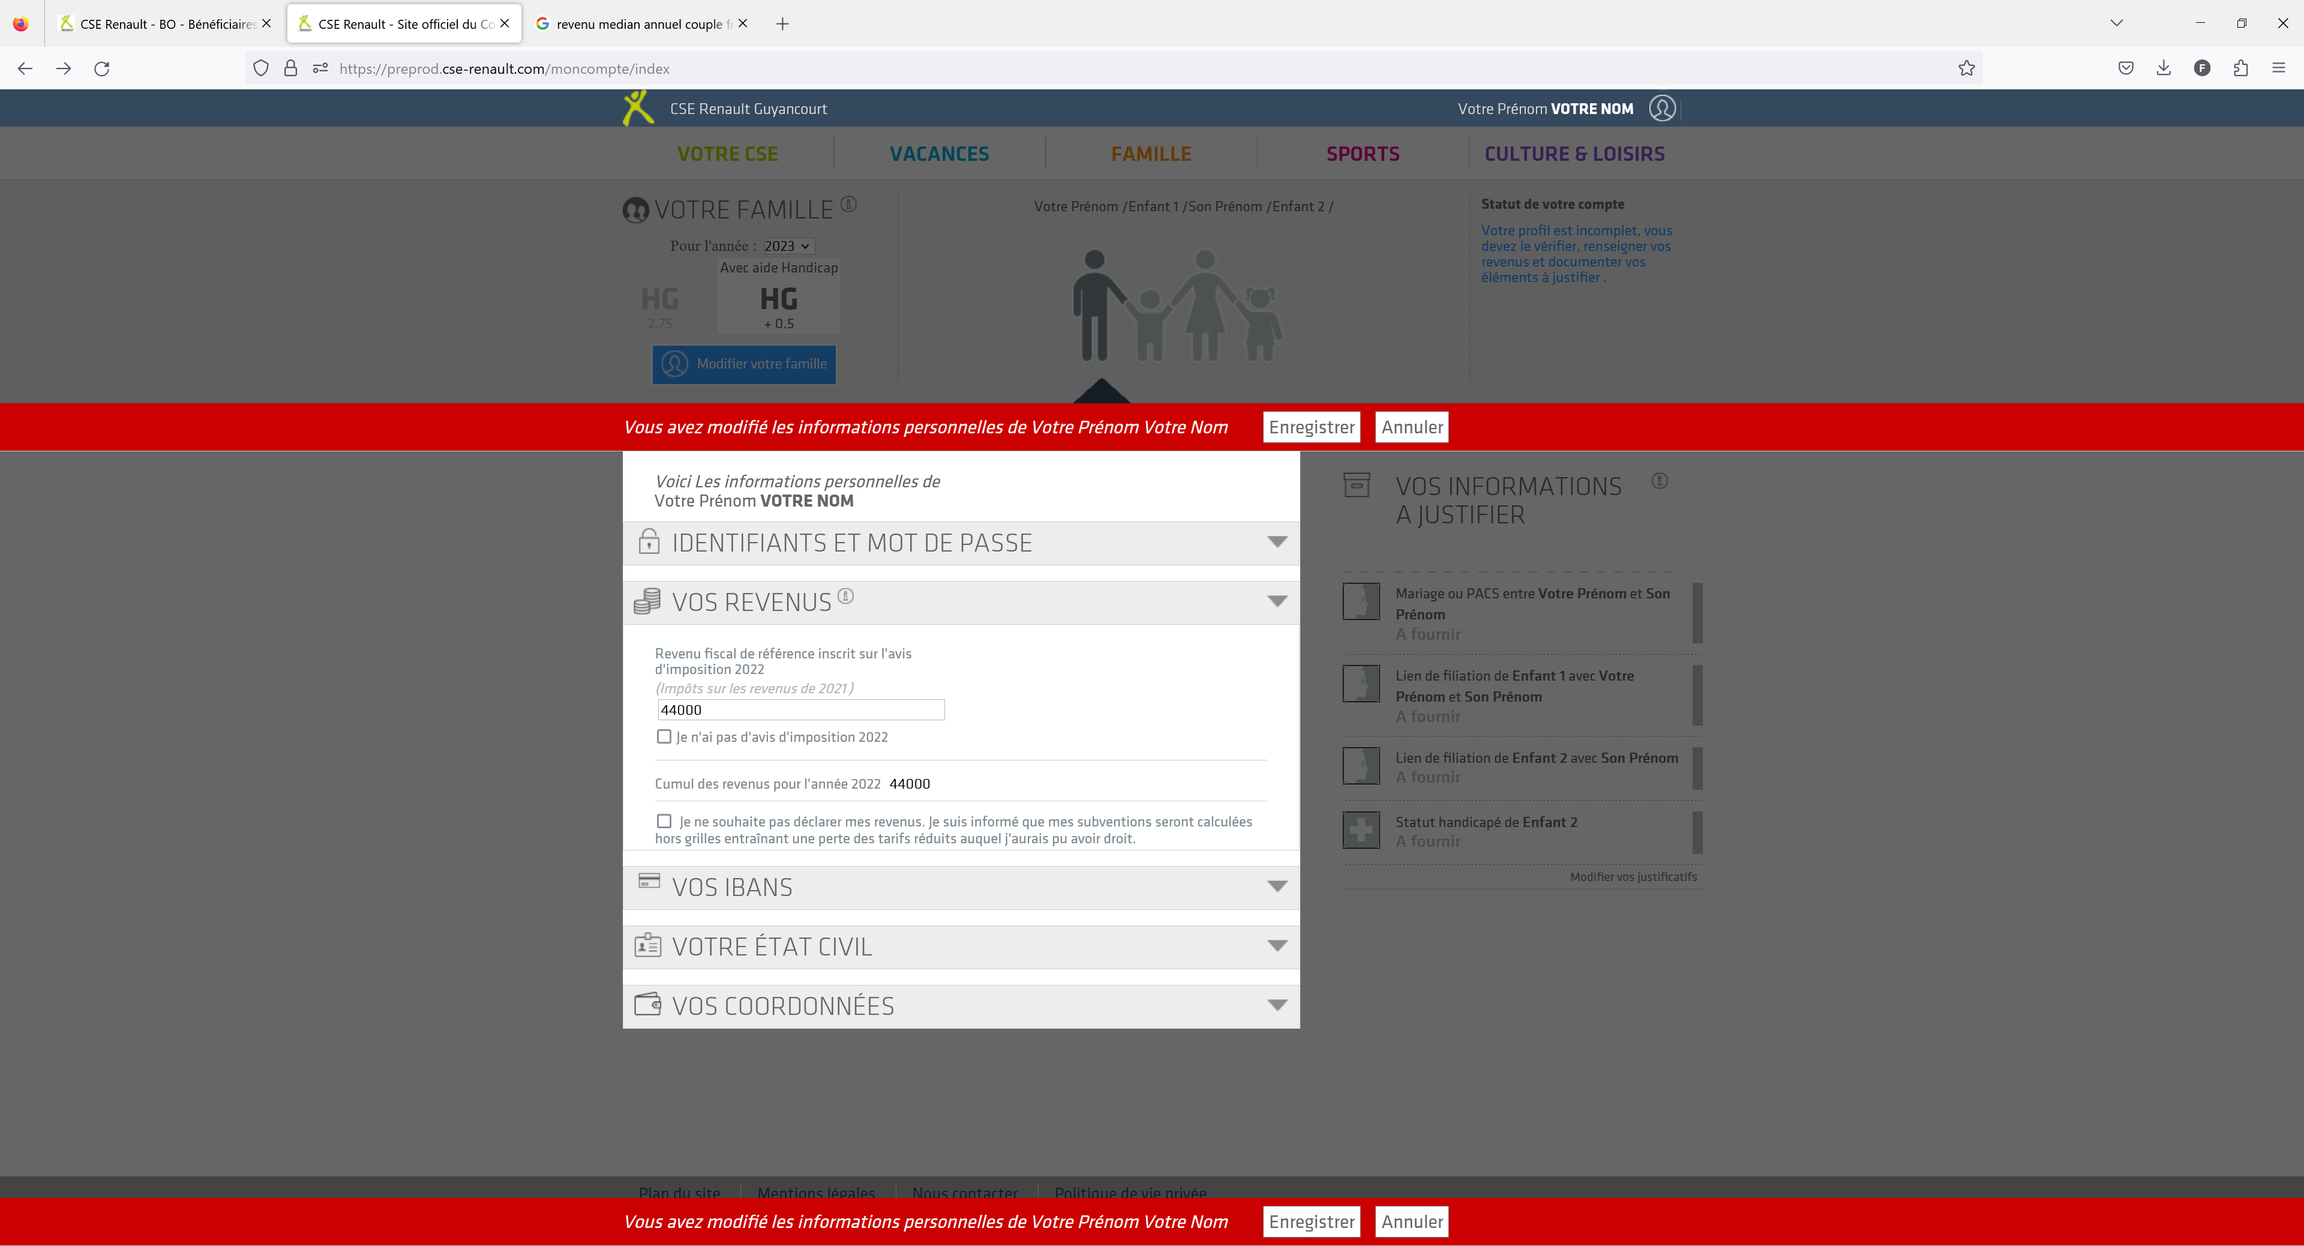Screen dimensions: 2304x1246
Task: Click the browser forward arrow
Action: click(x=64, y=68)
